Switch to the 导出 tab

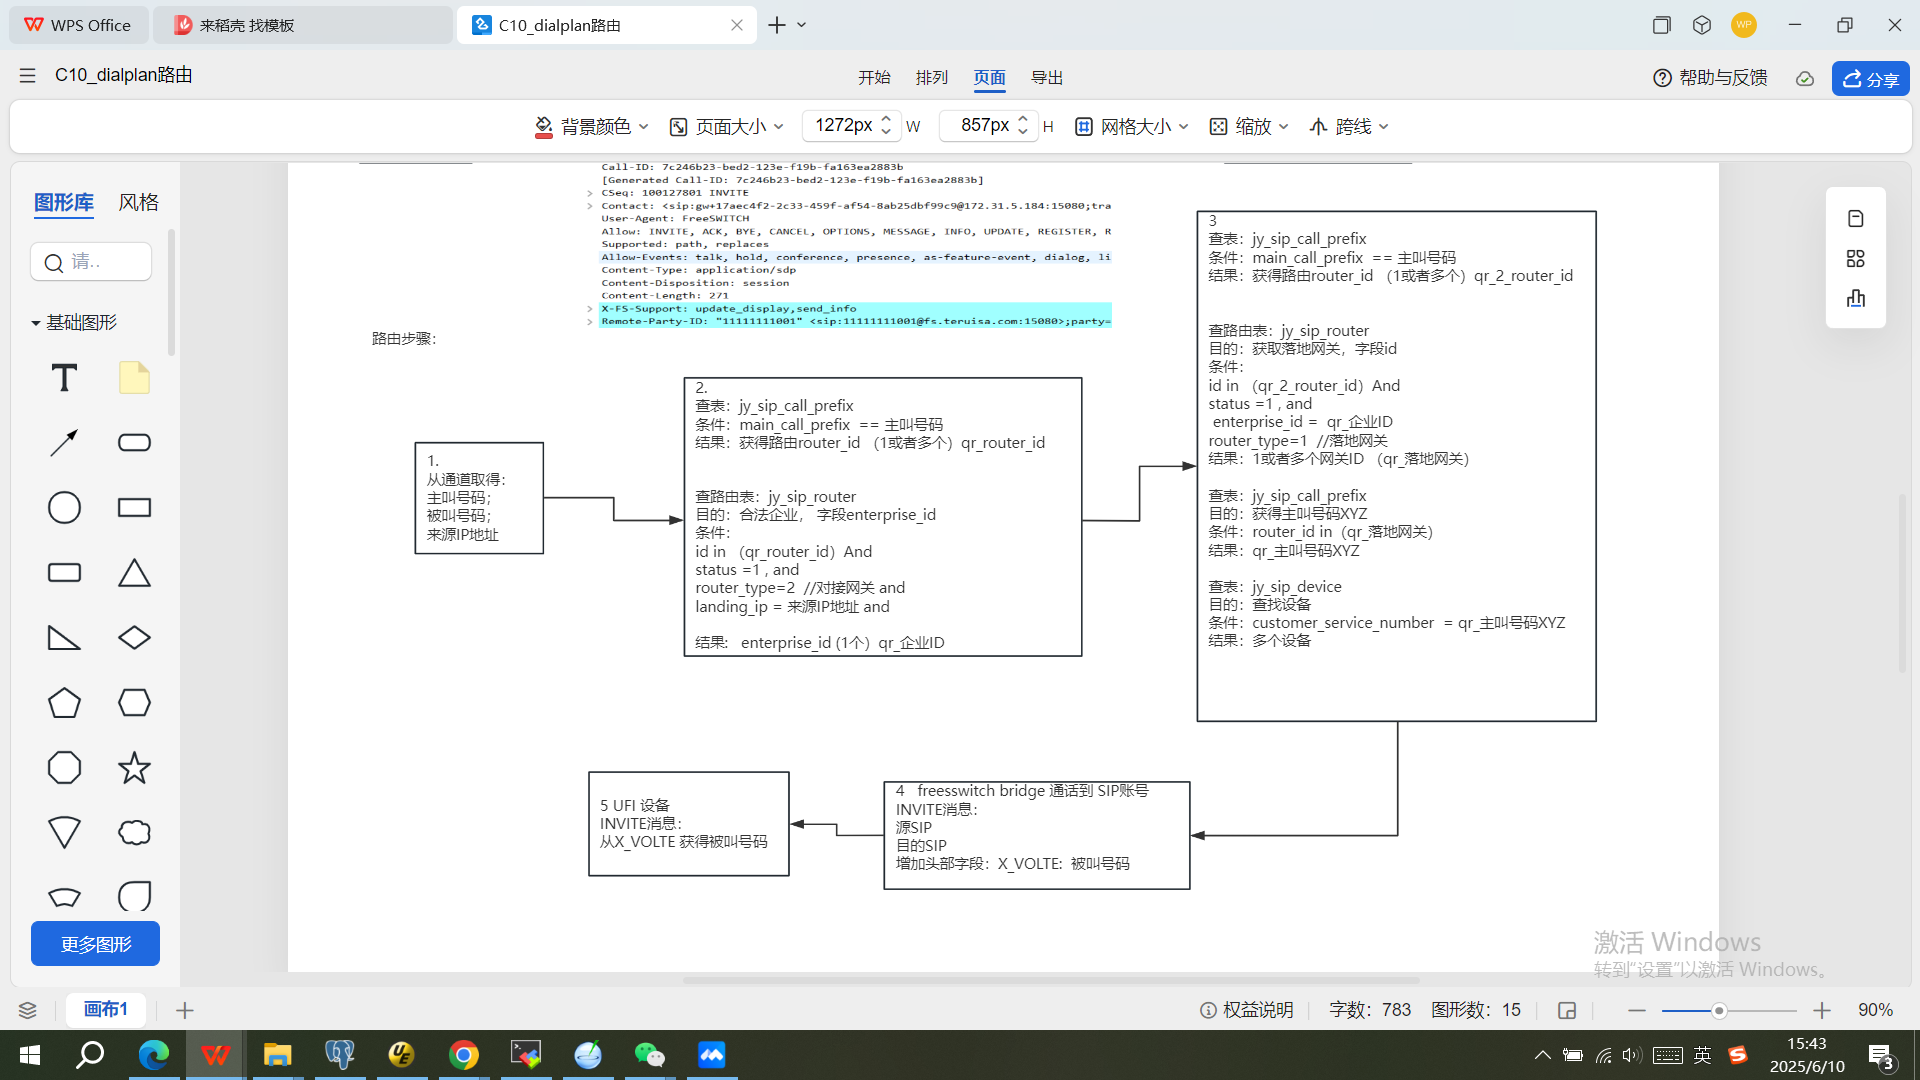(x=1047, y=77)
